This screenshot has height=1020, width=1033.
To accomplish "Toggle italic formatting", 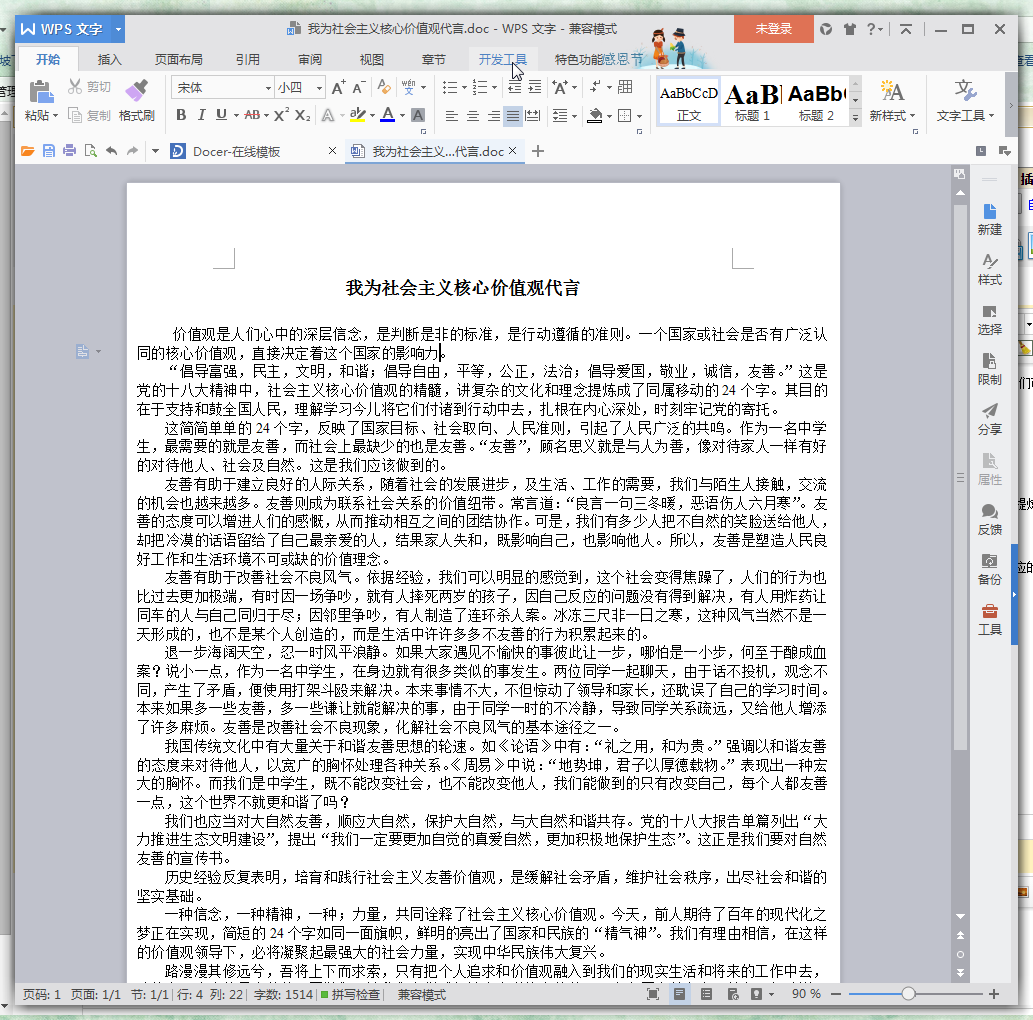I will [x=203, y=116].
